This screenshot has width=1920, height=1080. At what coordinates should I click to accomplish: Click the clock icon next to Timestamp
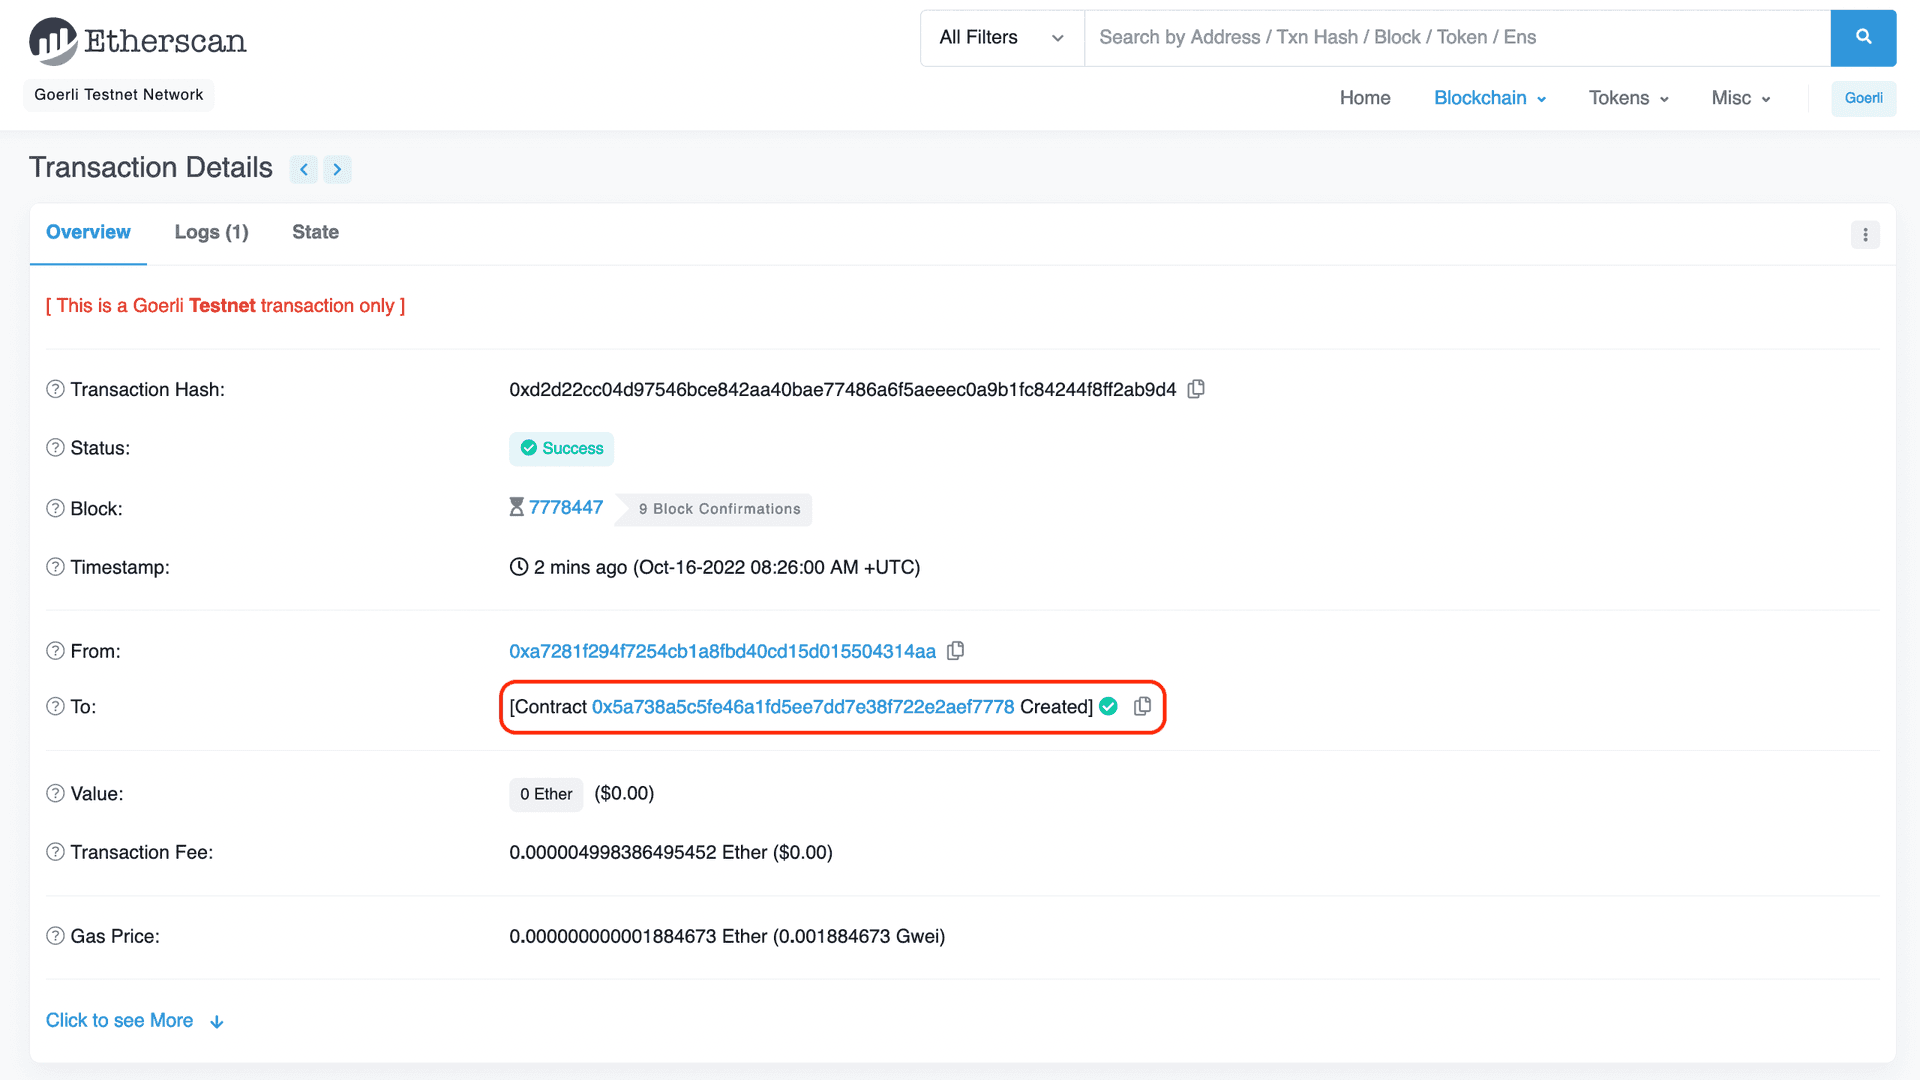pyautogui.click(x=518, y=567)
